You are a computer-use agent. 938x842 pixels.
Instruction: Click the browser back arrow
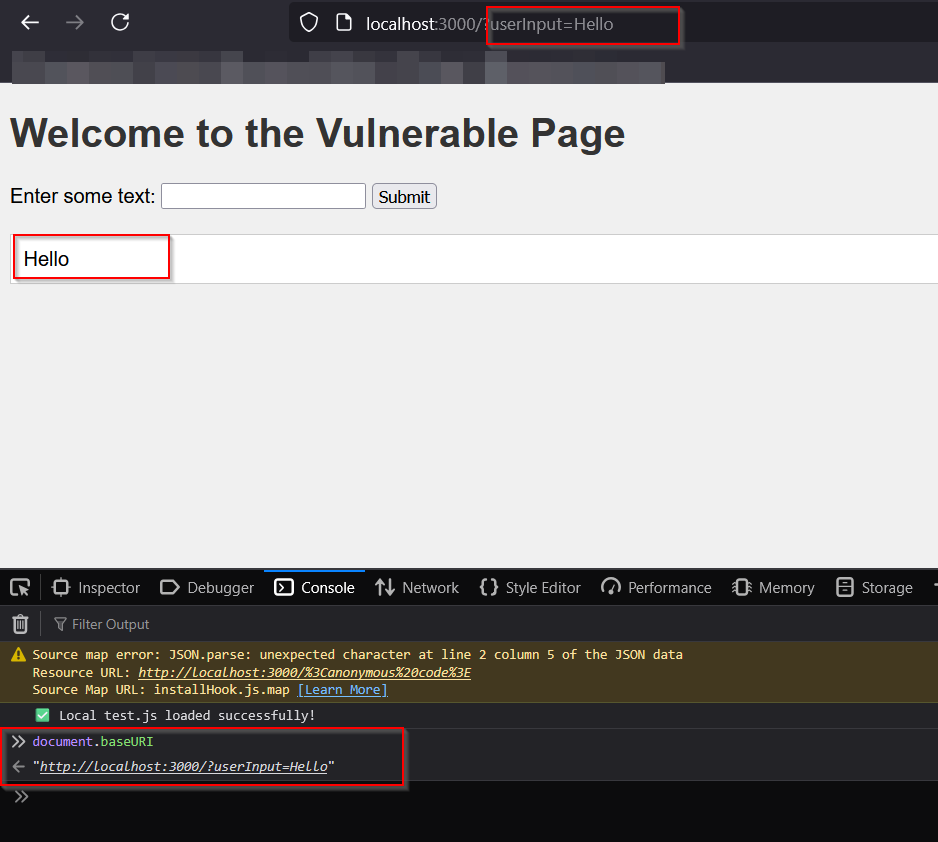tap(30, 23)
